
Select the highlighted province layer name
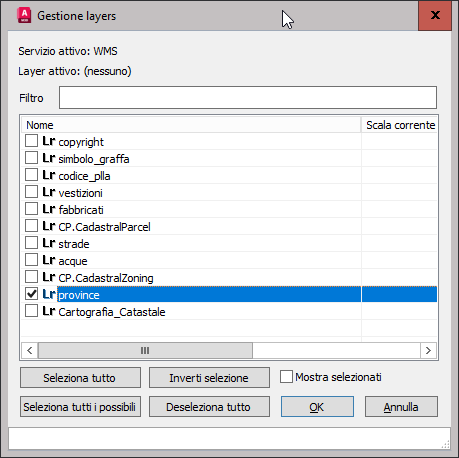[x=79, y=295]
